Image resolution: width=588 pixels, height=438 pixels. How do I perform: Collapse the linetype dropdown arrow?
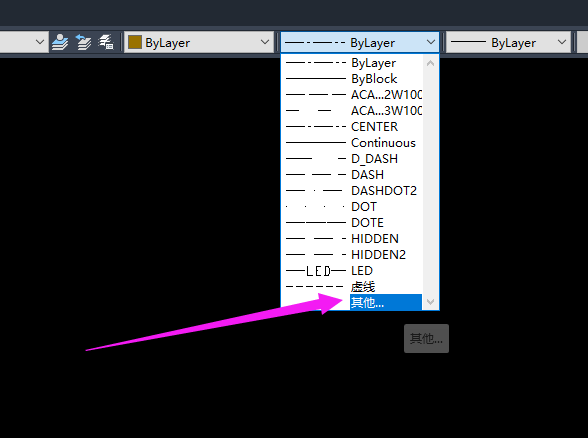point(431,42)
